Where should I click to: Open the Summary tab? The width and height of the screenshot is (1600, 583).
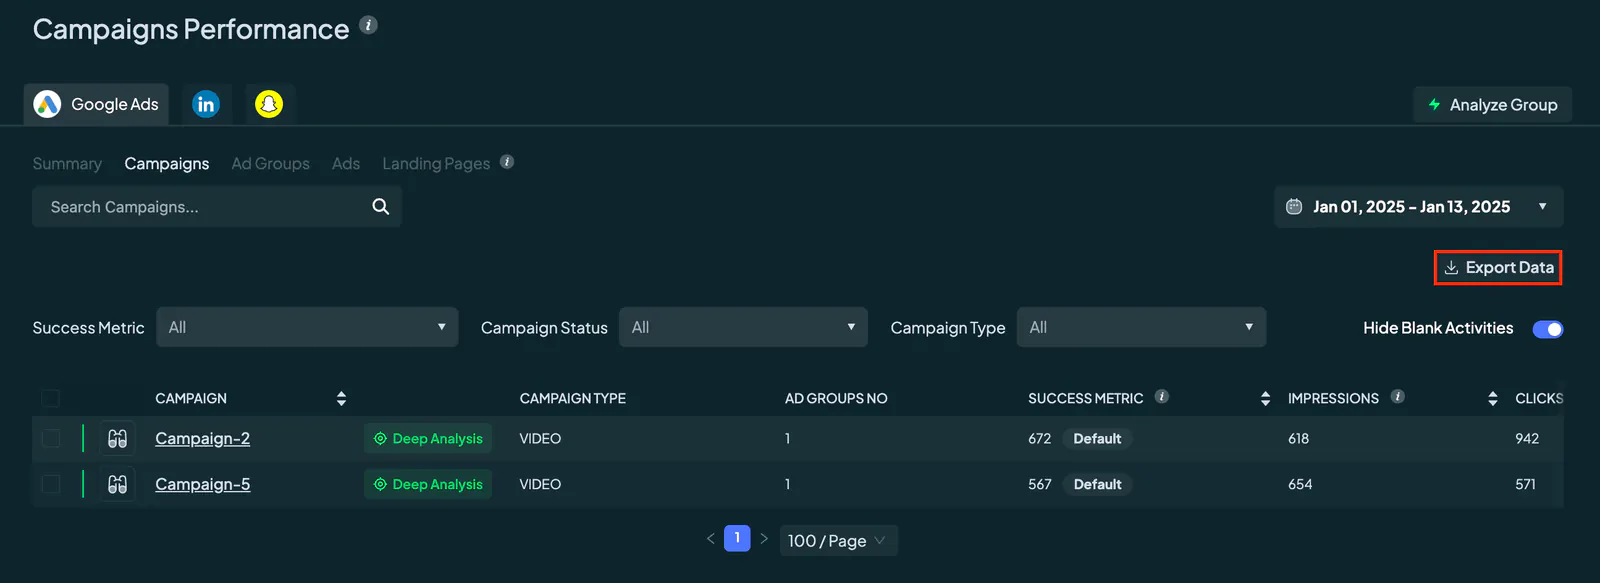coord(67,164)
